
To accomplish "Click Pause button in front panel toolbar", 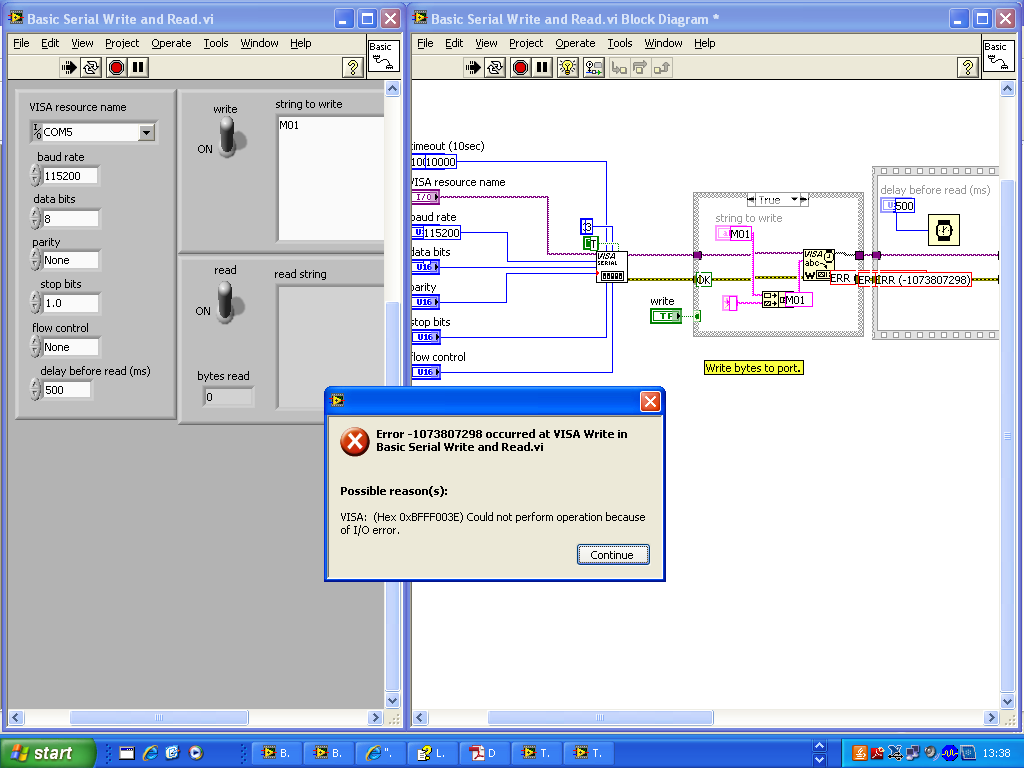I will point(138,67).
